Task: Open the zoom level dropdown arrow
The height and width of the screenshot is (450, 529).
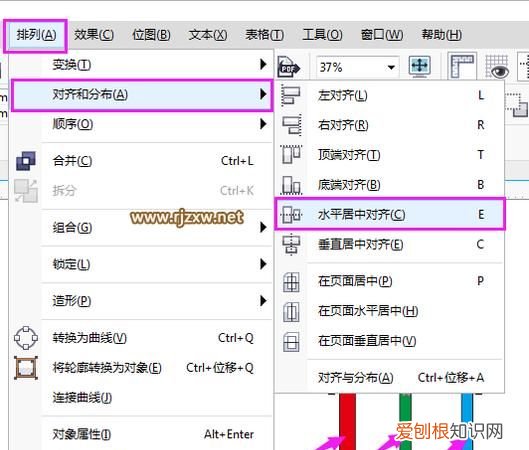Action: tap(391, 67)
